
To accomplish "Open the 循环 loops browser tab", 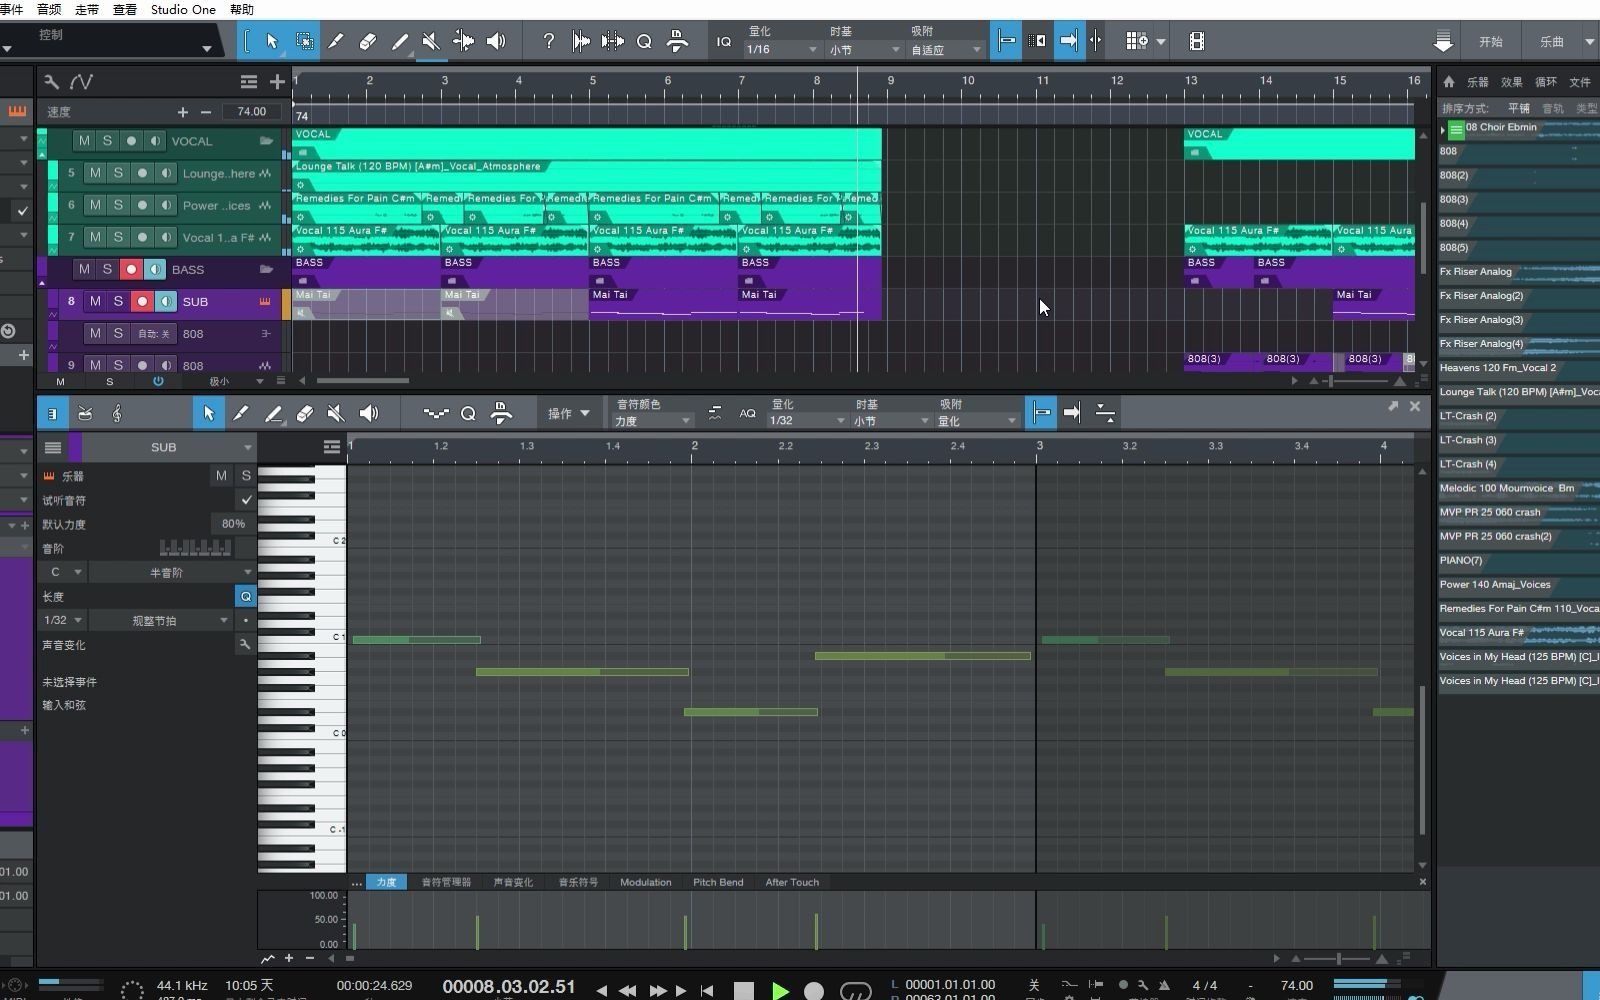I will tap(1545, 82).
